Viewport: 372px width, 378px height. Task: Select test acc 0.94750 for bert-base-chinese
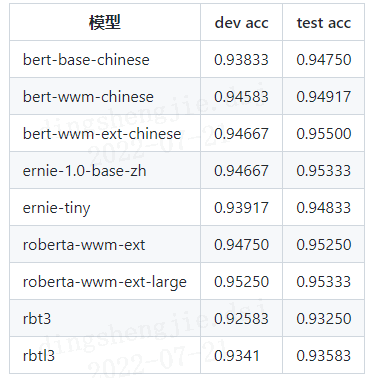(x=324, y=60)
